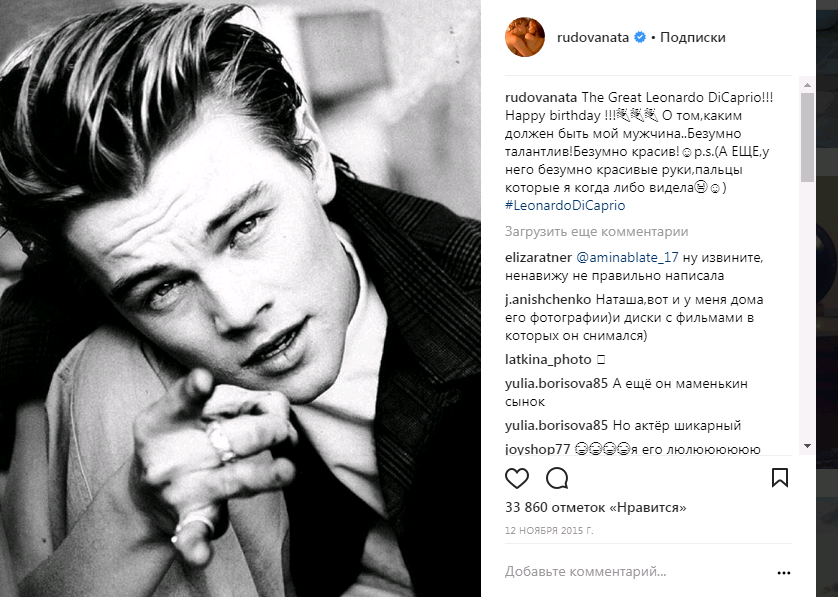Click the black-and-white portrait photo
Image resolution: width=838 pixels, height=597 pixels.
point(240,298)
